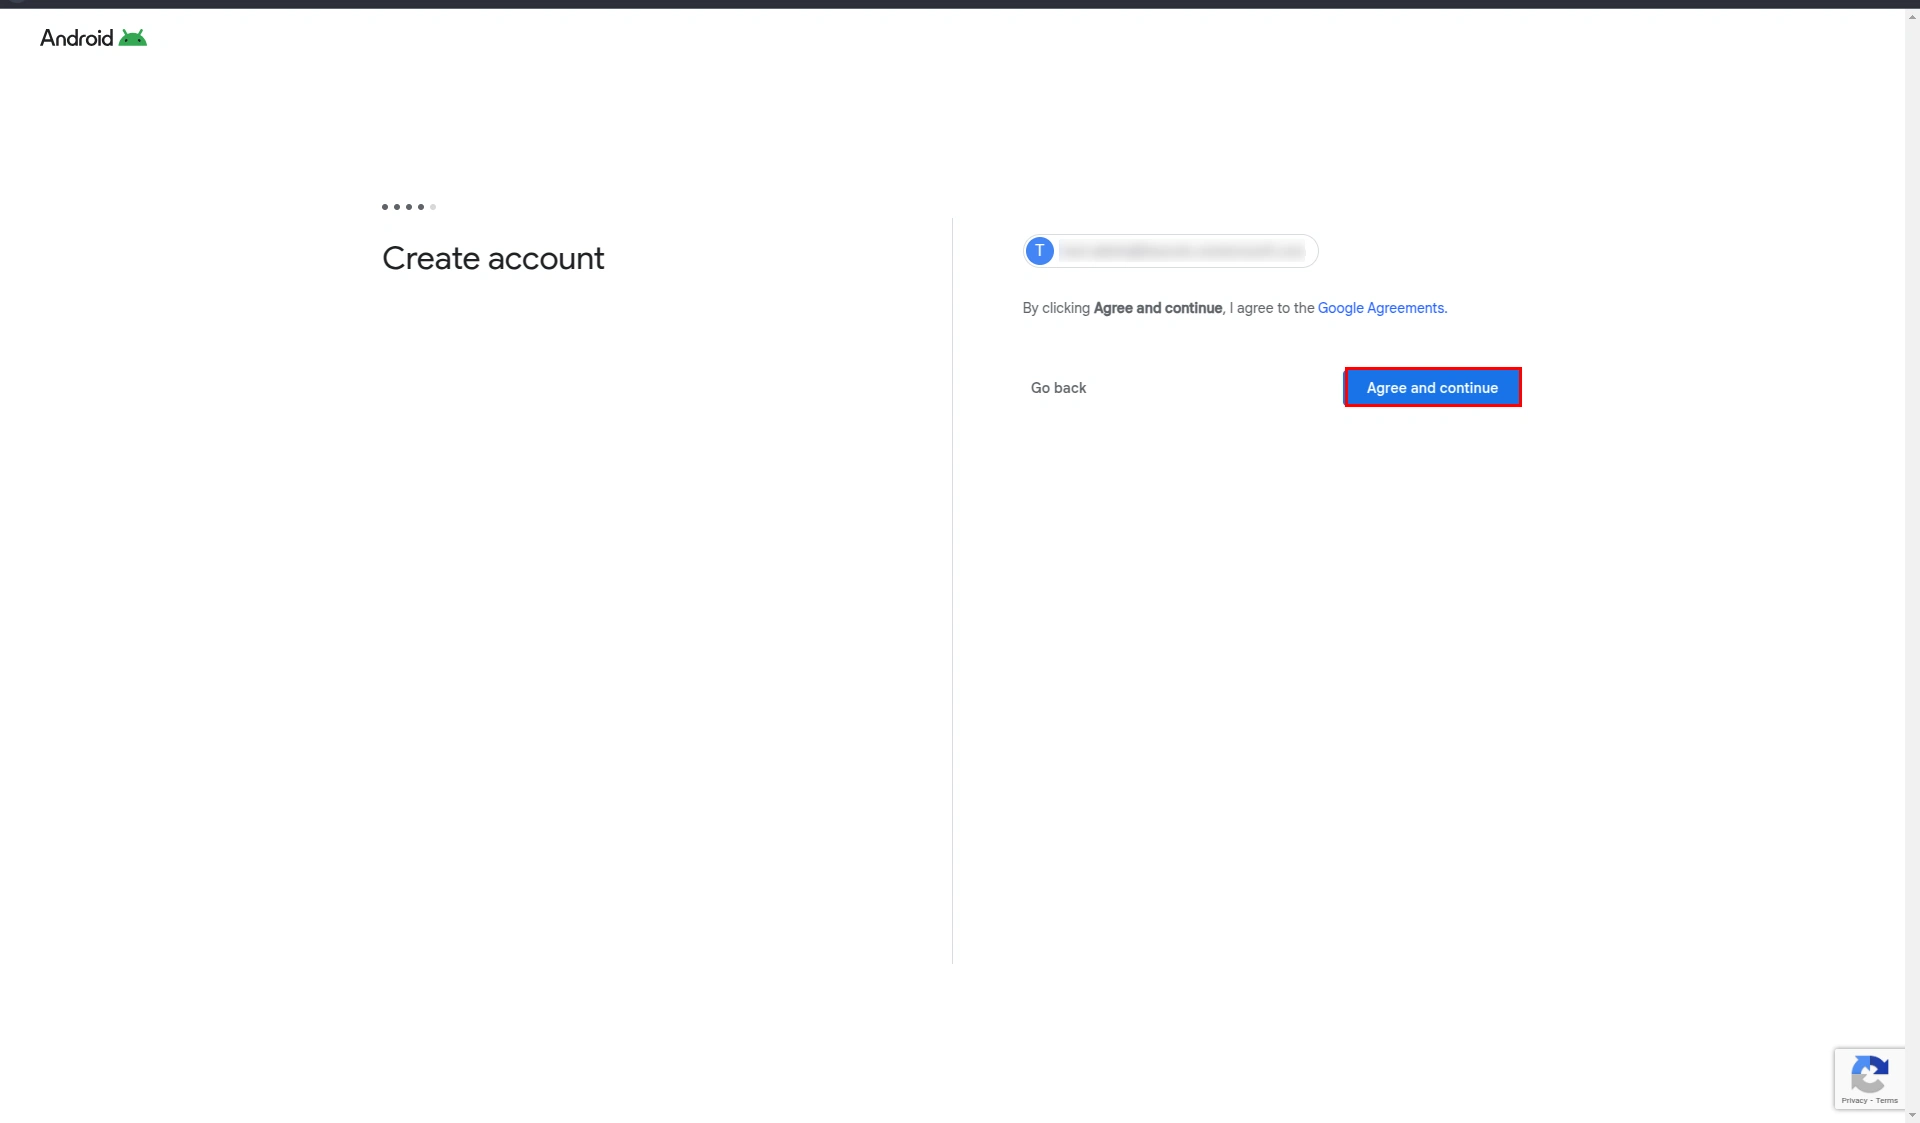Click the Create account heading
Image resolution: width=1920 pixels, height=1123 pixels.
pos(492,258)
